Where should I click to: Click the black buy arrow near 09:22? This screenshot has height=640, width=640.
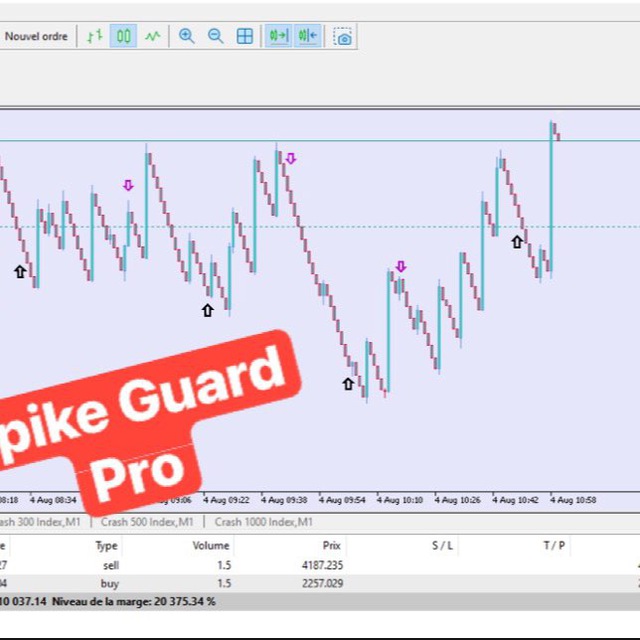pyautogui.click(x=208, y=310)
